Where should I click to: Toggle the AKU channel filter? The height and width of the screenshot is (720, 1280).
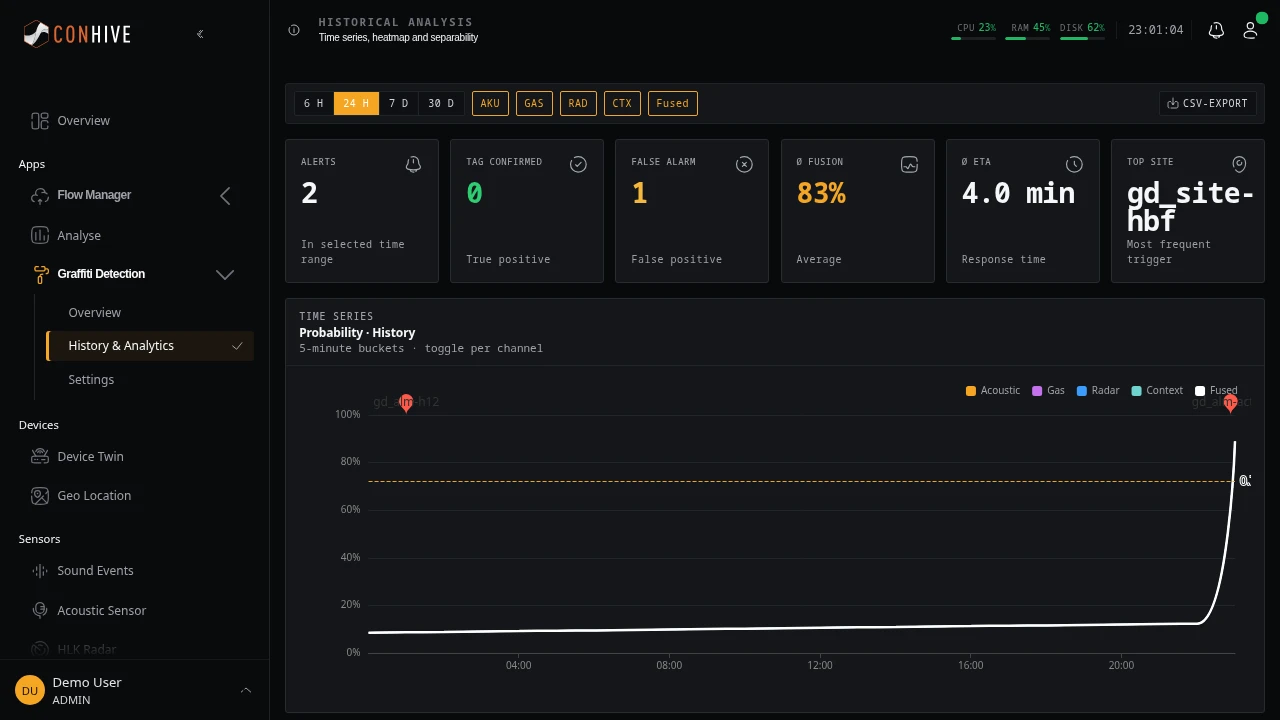[490, 103]
